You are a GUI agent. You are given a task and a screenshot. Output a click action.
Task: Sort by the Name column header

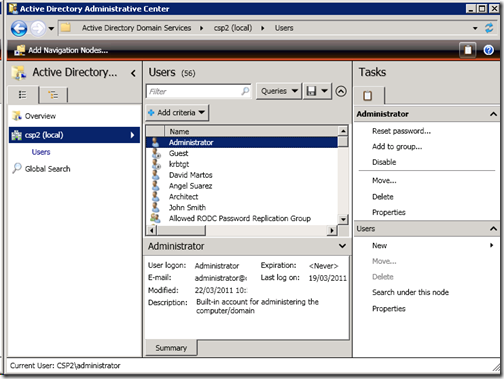[x=251, y=131]
